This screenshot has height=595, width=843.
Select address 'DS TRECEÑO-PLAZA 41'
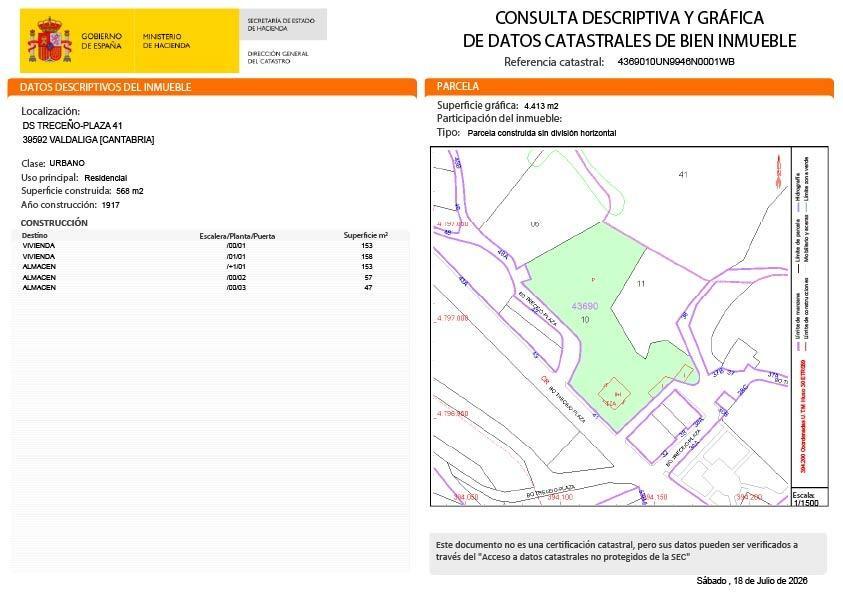(x=73, y=125)
